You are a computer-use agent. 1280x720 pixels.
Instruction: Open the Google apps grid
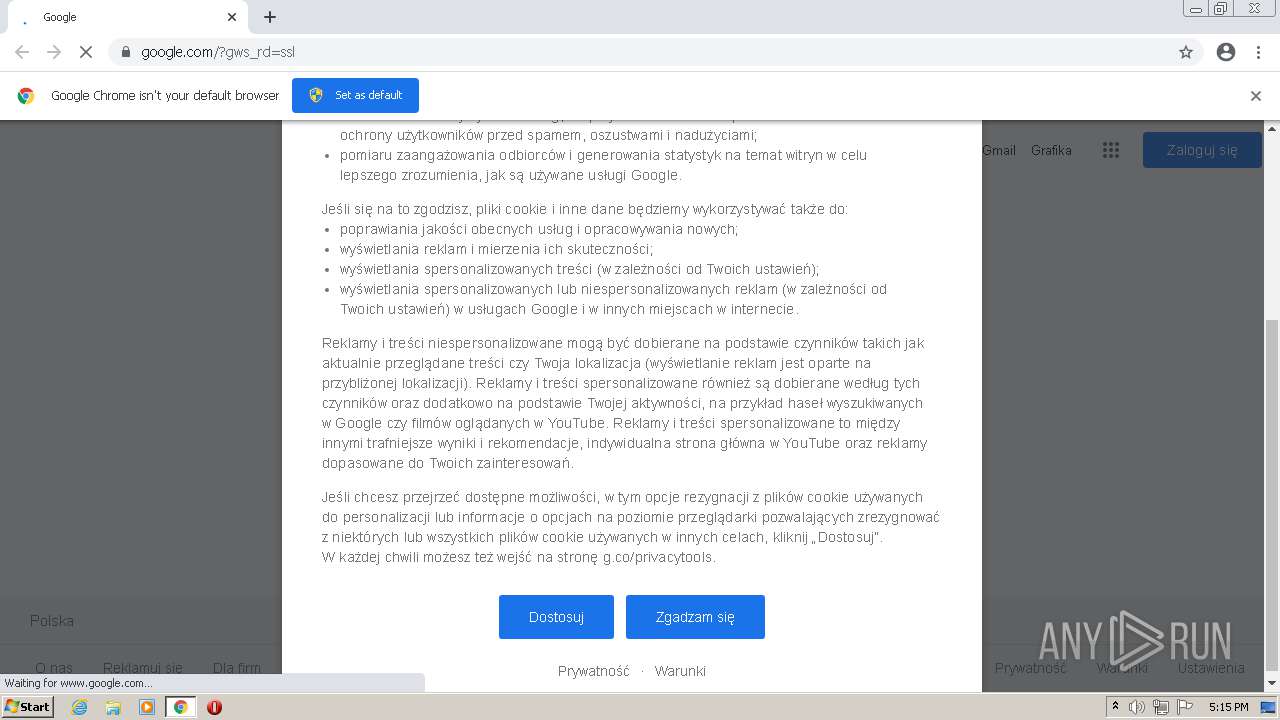pos(1111,150)
